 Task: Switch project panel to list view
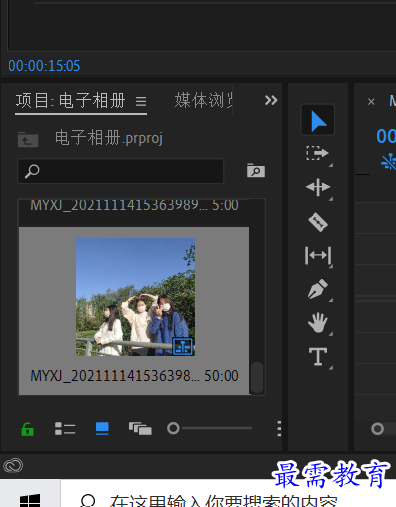tap(65, 429)
